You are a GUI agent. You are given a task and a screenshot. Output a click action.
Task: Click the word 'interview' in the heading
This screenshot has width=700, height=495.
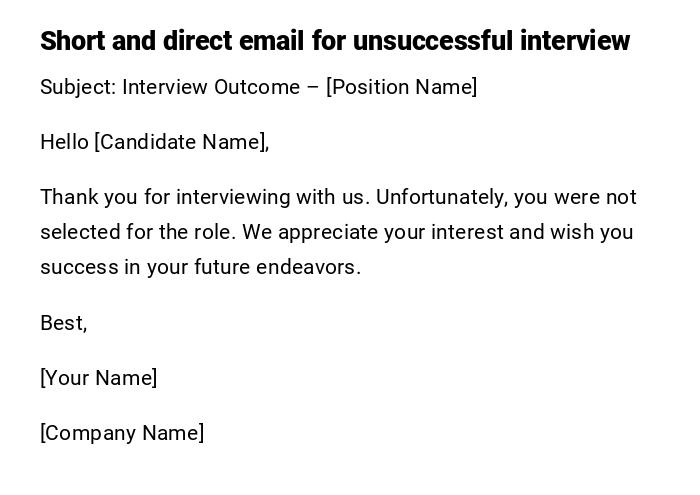(574, 41)
